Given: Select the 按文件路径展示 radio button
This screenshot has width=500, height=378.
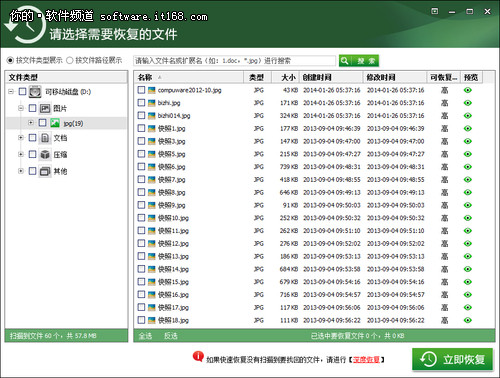Looking at the screenshot, I should pyautogui.click(x=70, y=60).
